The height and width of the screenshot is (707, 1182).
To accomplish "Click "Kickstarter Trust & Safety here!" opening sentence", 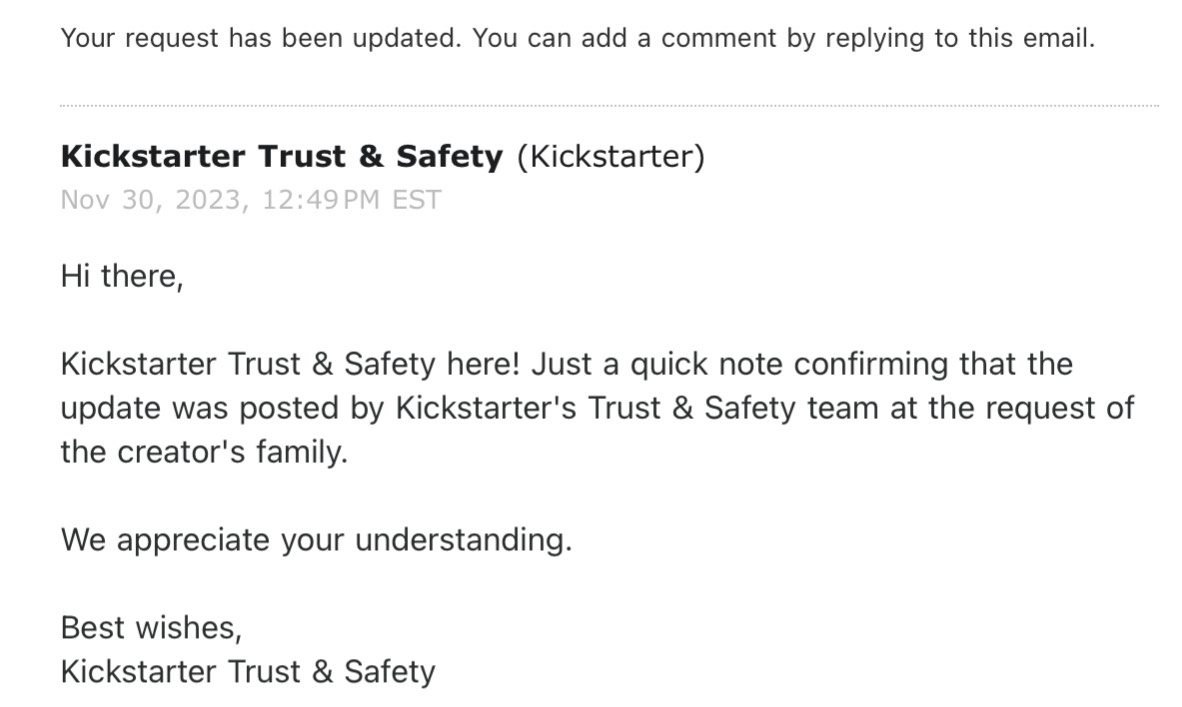I will 290,364.
